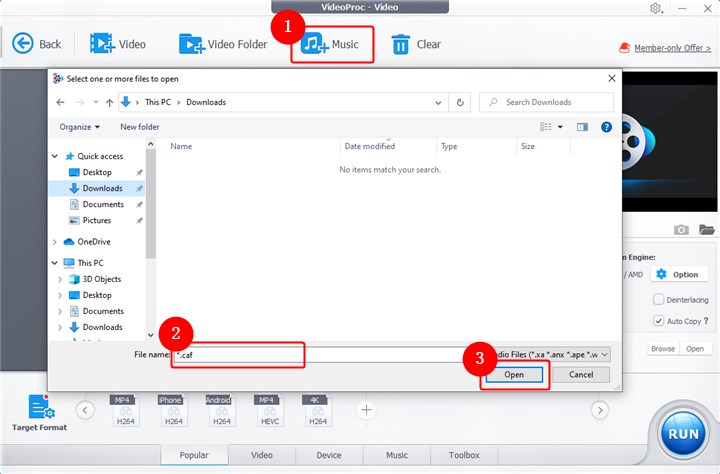Create a New folder
Viewport: 720px width, 474px height.
click(140, 127)
